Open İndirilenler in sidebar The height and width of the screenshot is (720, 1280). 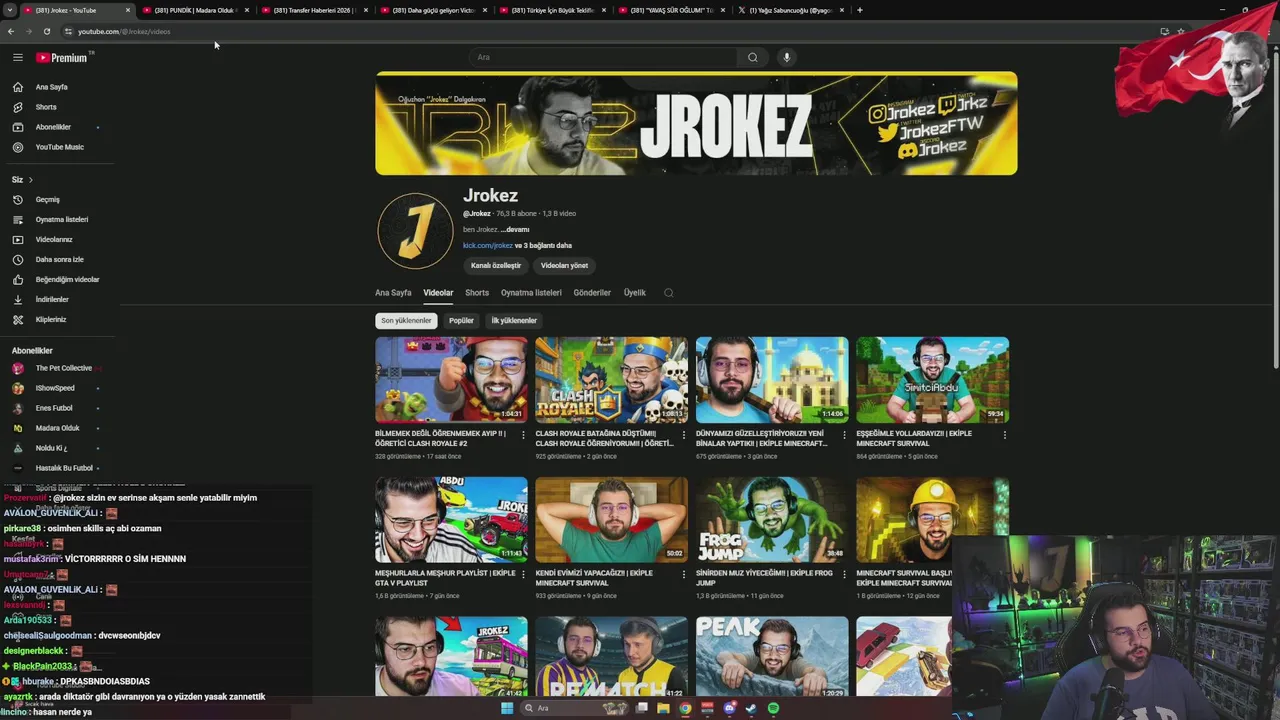point(52,299)
